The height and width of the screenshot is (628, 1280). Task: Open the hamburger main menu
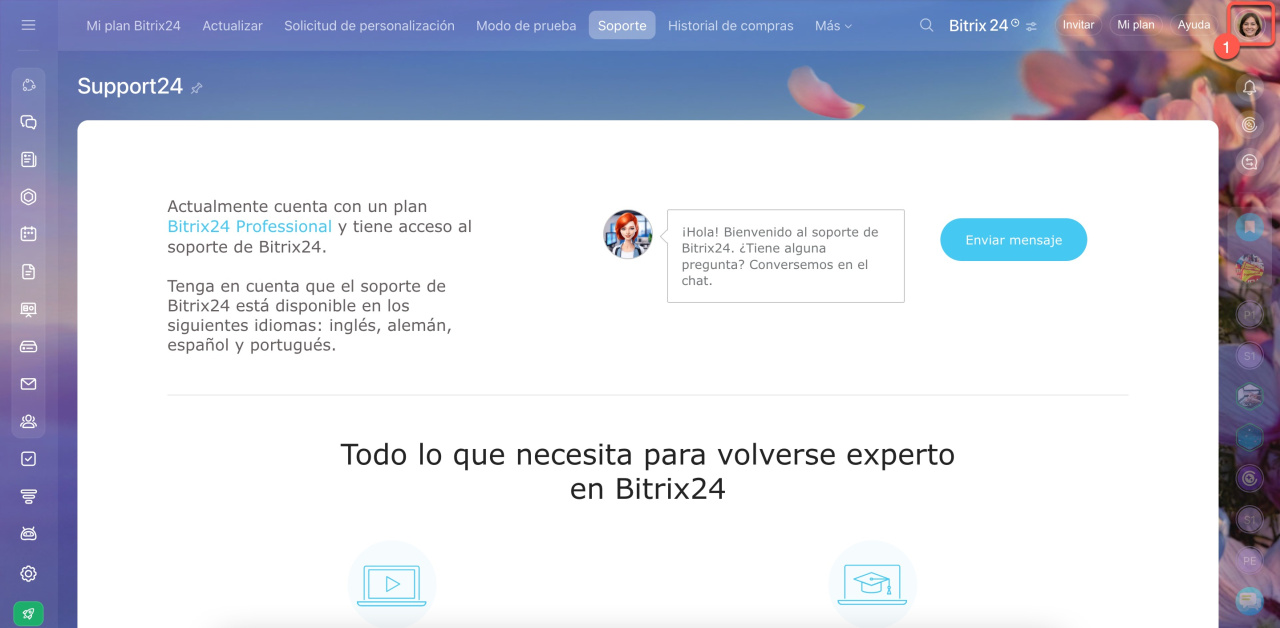pos(28,25)
